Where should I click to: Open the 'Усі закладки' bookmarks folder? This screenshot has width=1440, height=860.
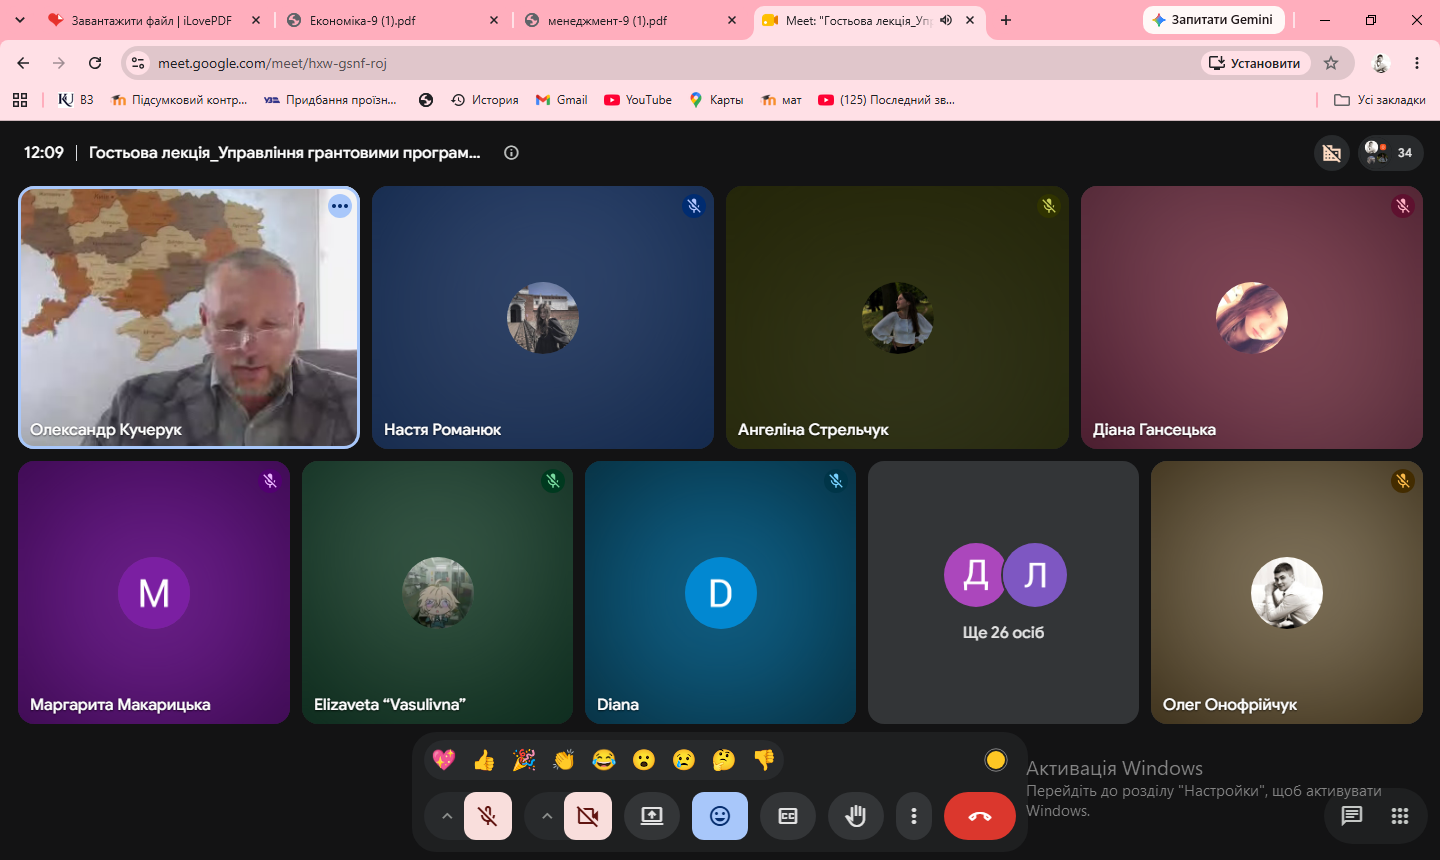pyautogui.click(x=1380, y=100)
